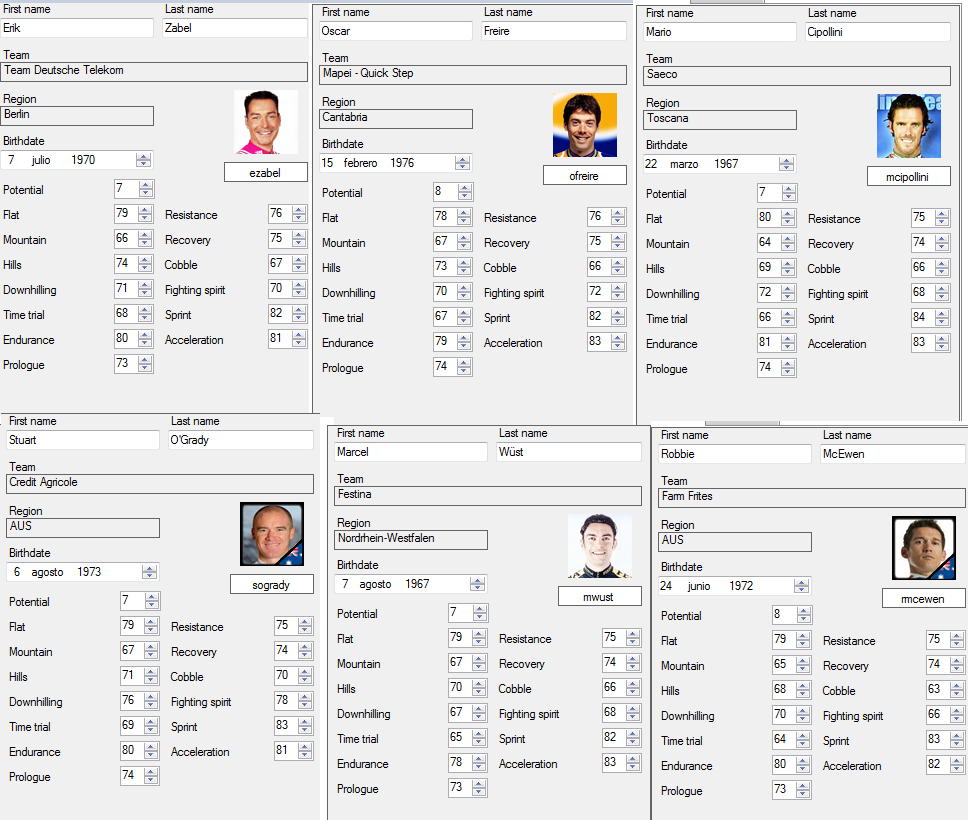Click O'Grady's Downhilling stepper arrows showing 76
968x820 pixels.
[151, 702]
